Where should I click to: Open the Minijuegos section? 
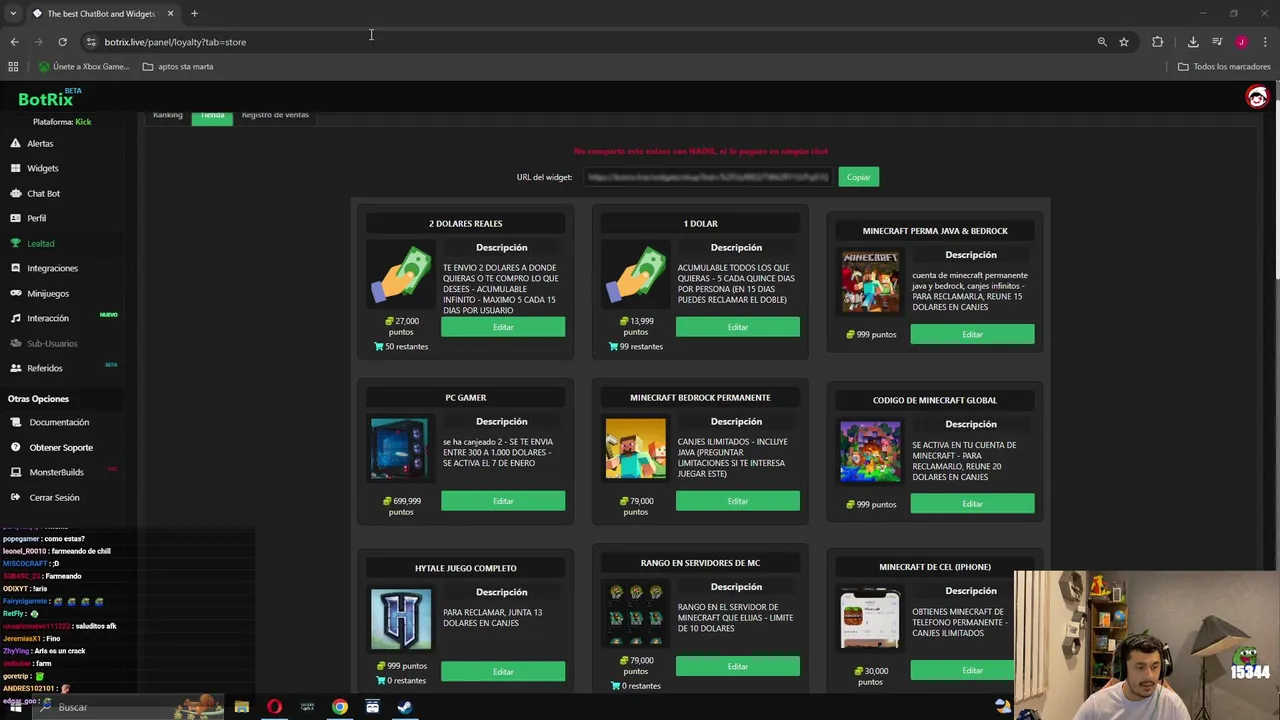(48, 293)
